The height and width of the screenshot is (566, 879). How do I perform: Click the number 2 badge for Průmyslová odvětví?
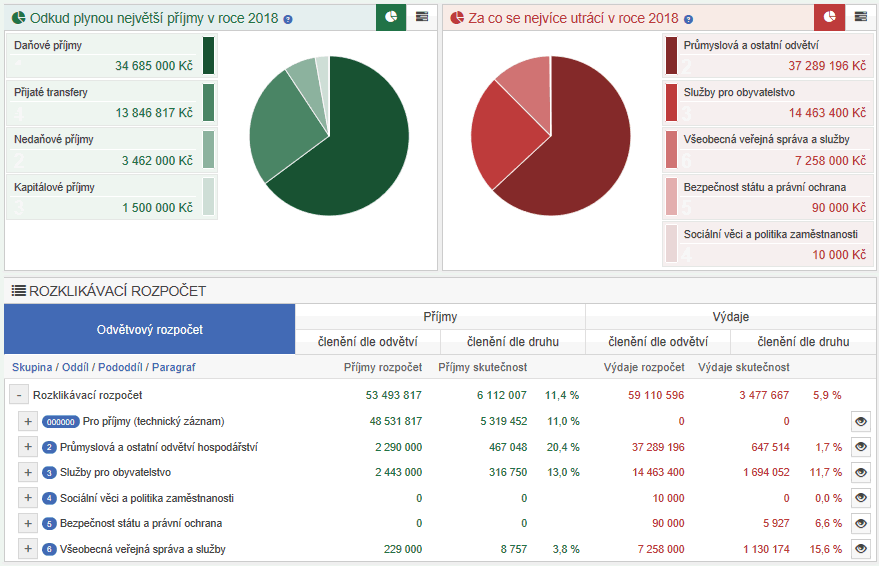[49, 447]
